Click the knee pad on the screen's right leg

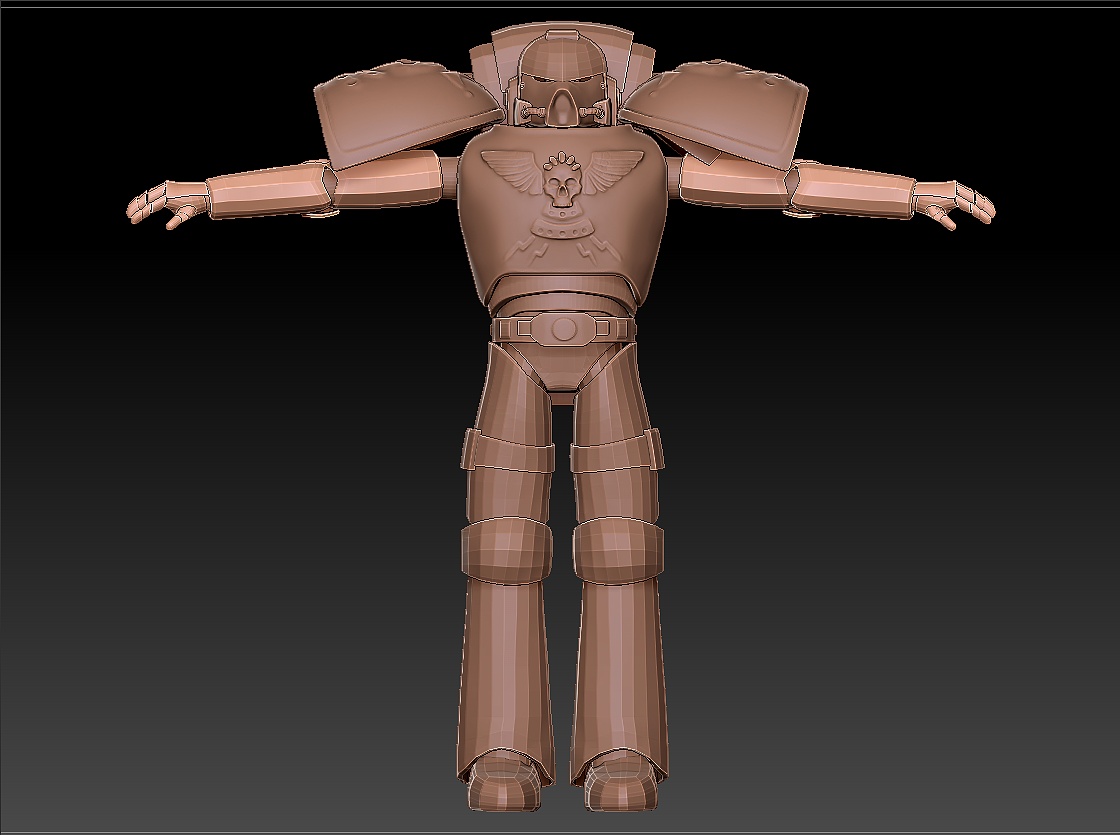pyautogui.click(x=619, y=551)
